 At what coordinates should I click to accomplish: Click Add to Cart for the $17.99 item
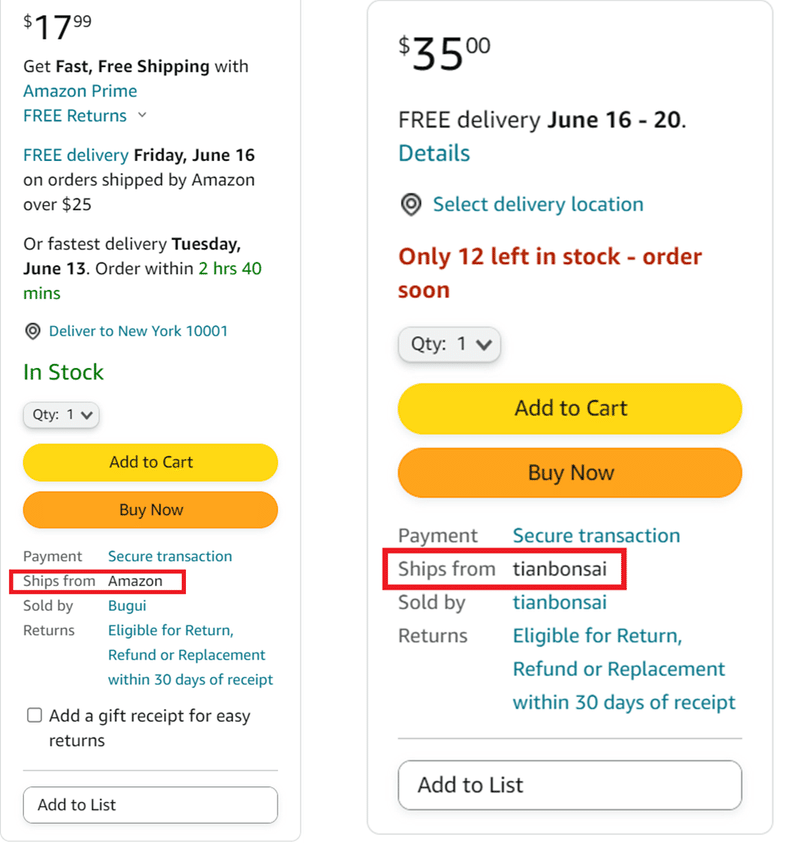click(151, 462)
